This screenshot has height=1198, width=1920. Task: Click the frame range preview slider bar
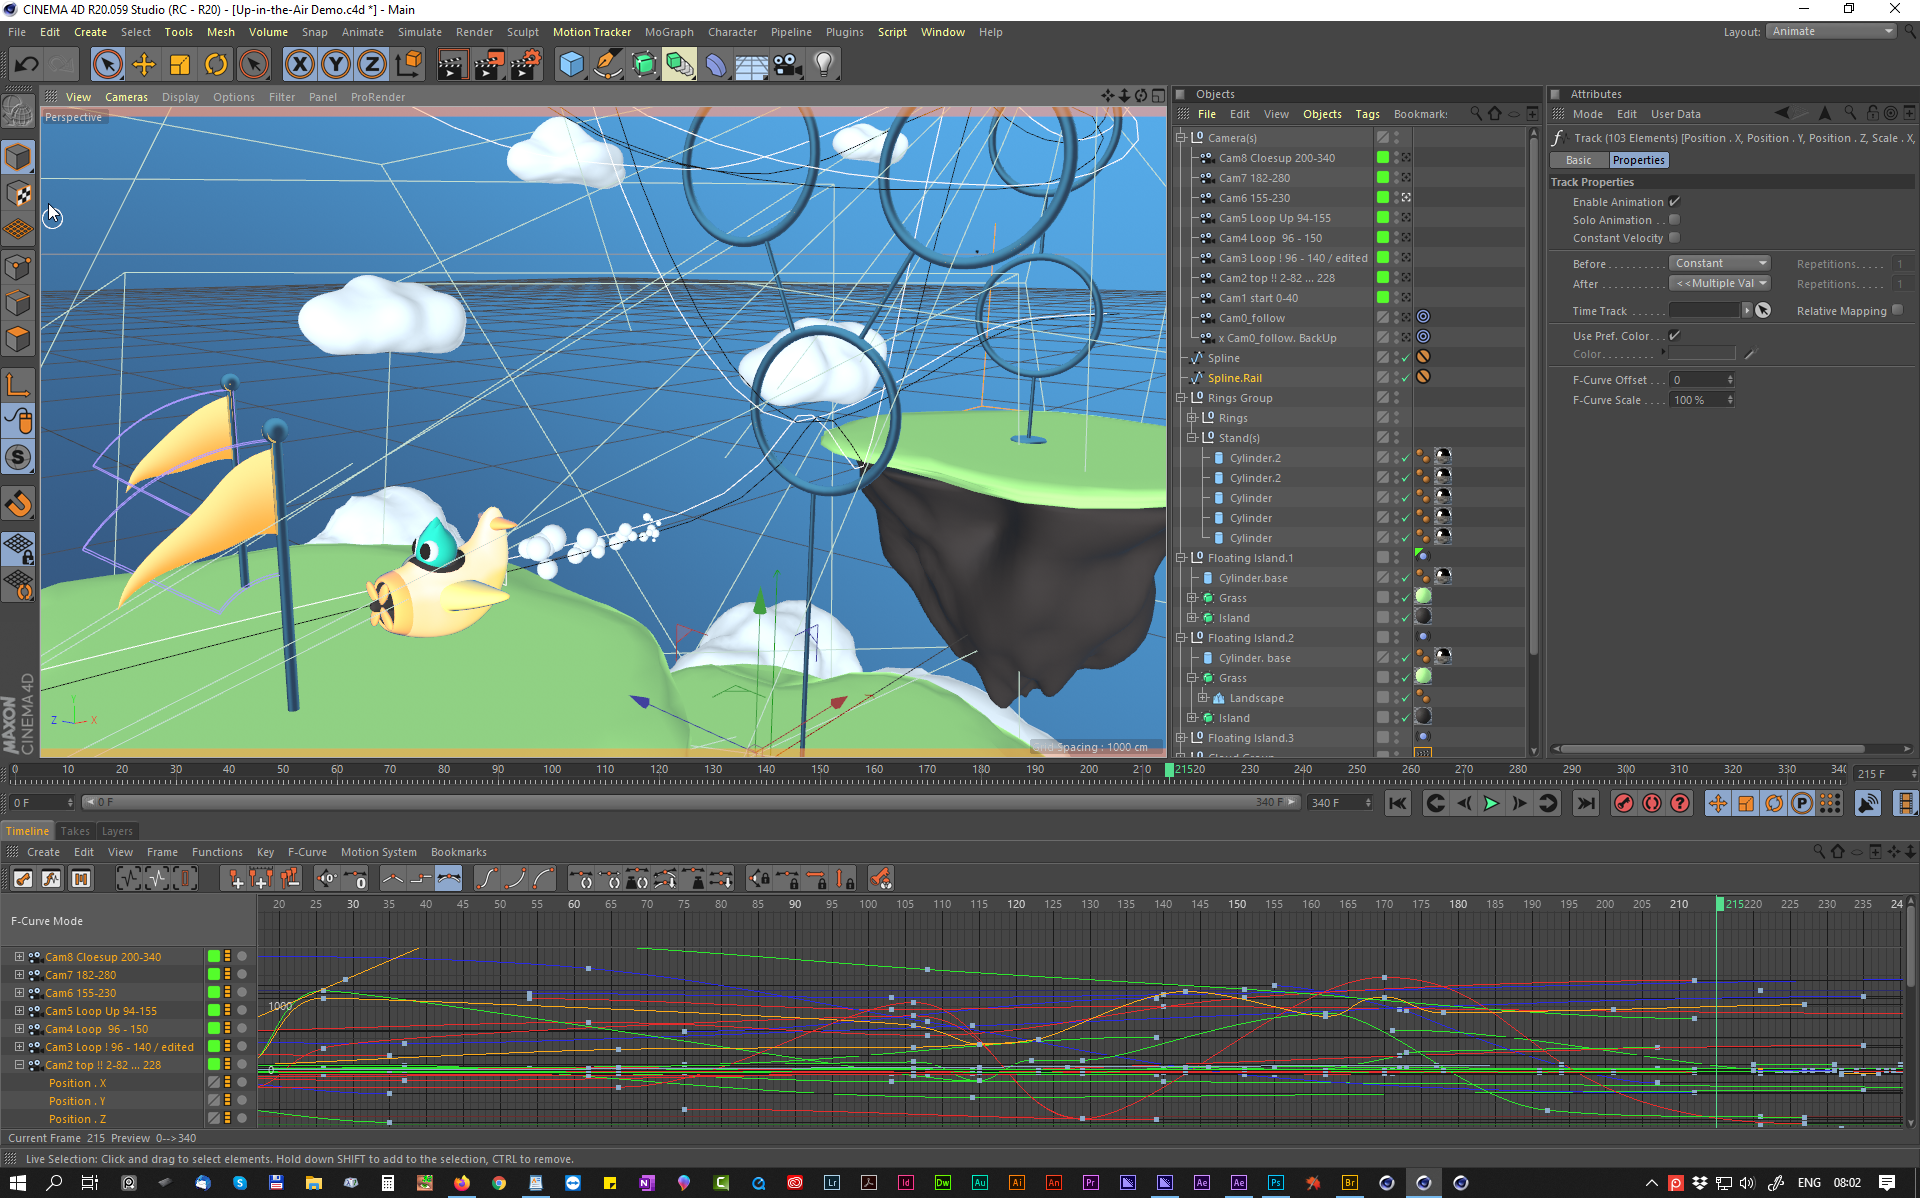690,802
